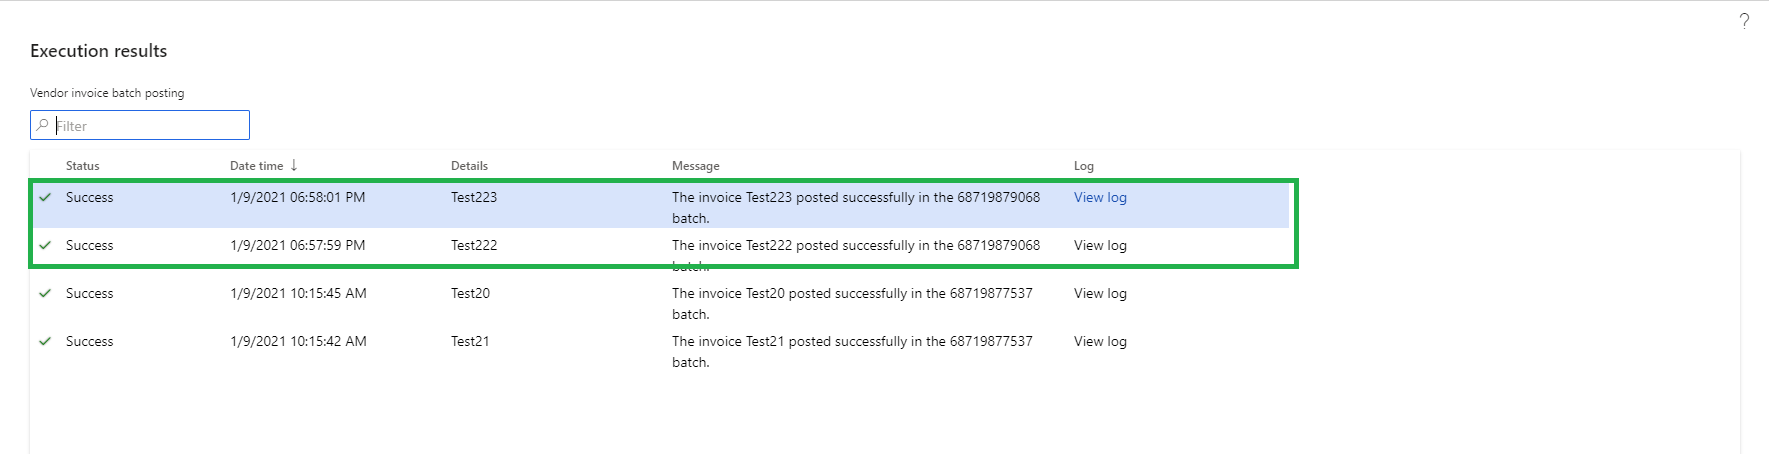Click the Date time sort arrow
The image size is (1769, 454).
point(294,165)
